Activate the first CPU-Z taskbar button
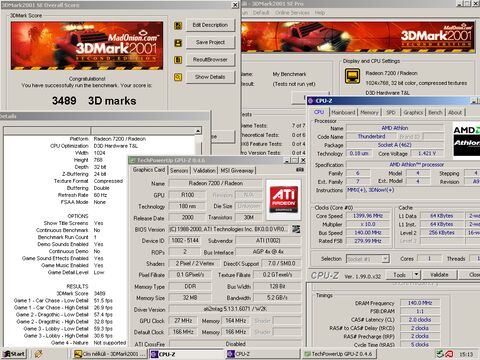The image size is (480, 360). click(x=187, y=354)
